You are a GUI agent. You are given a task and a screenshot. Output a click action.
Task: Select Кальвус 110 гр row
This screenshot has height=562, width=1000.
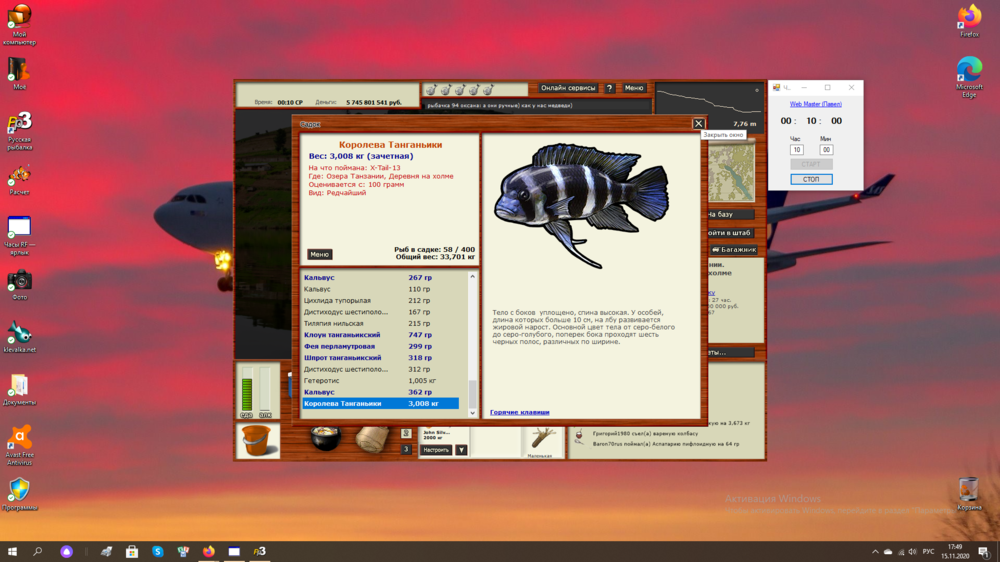[x=380, y=289]
